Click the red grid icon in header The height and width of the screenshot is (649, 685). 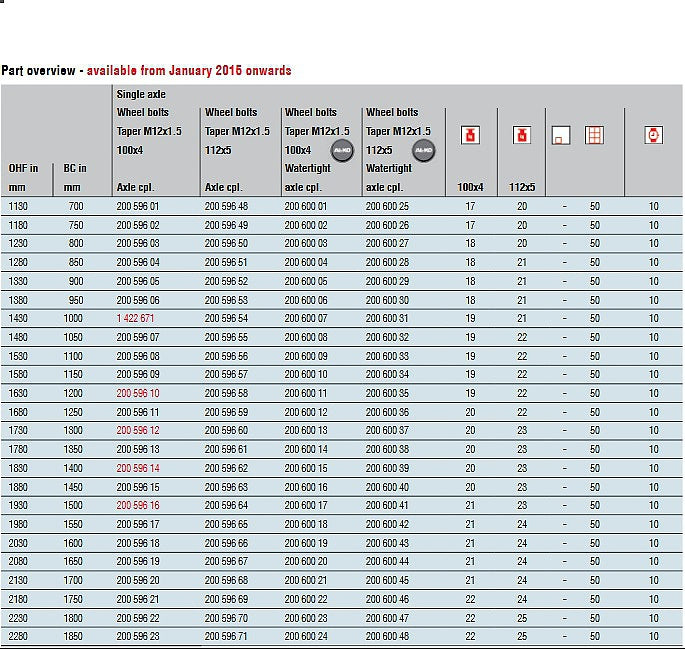pyautogui.click(x=594, y=135)
